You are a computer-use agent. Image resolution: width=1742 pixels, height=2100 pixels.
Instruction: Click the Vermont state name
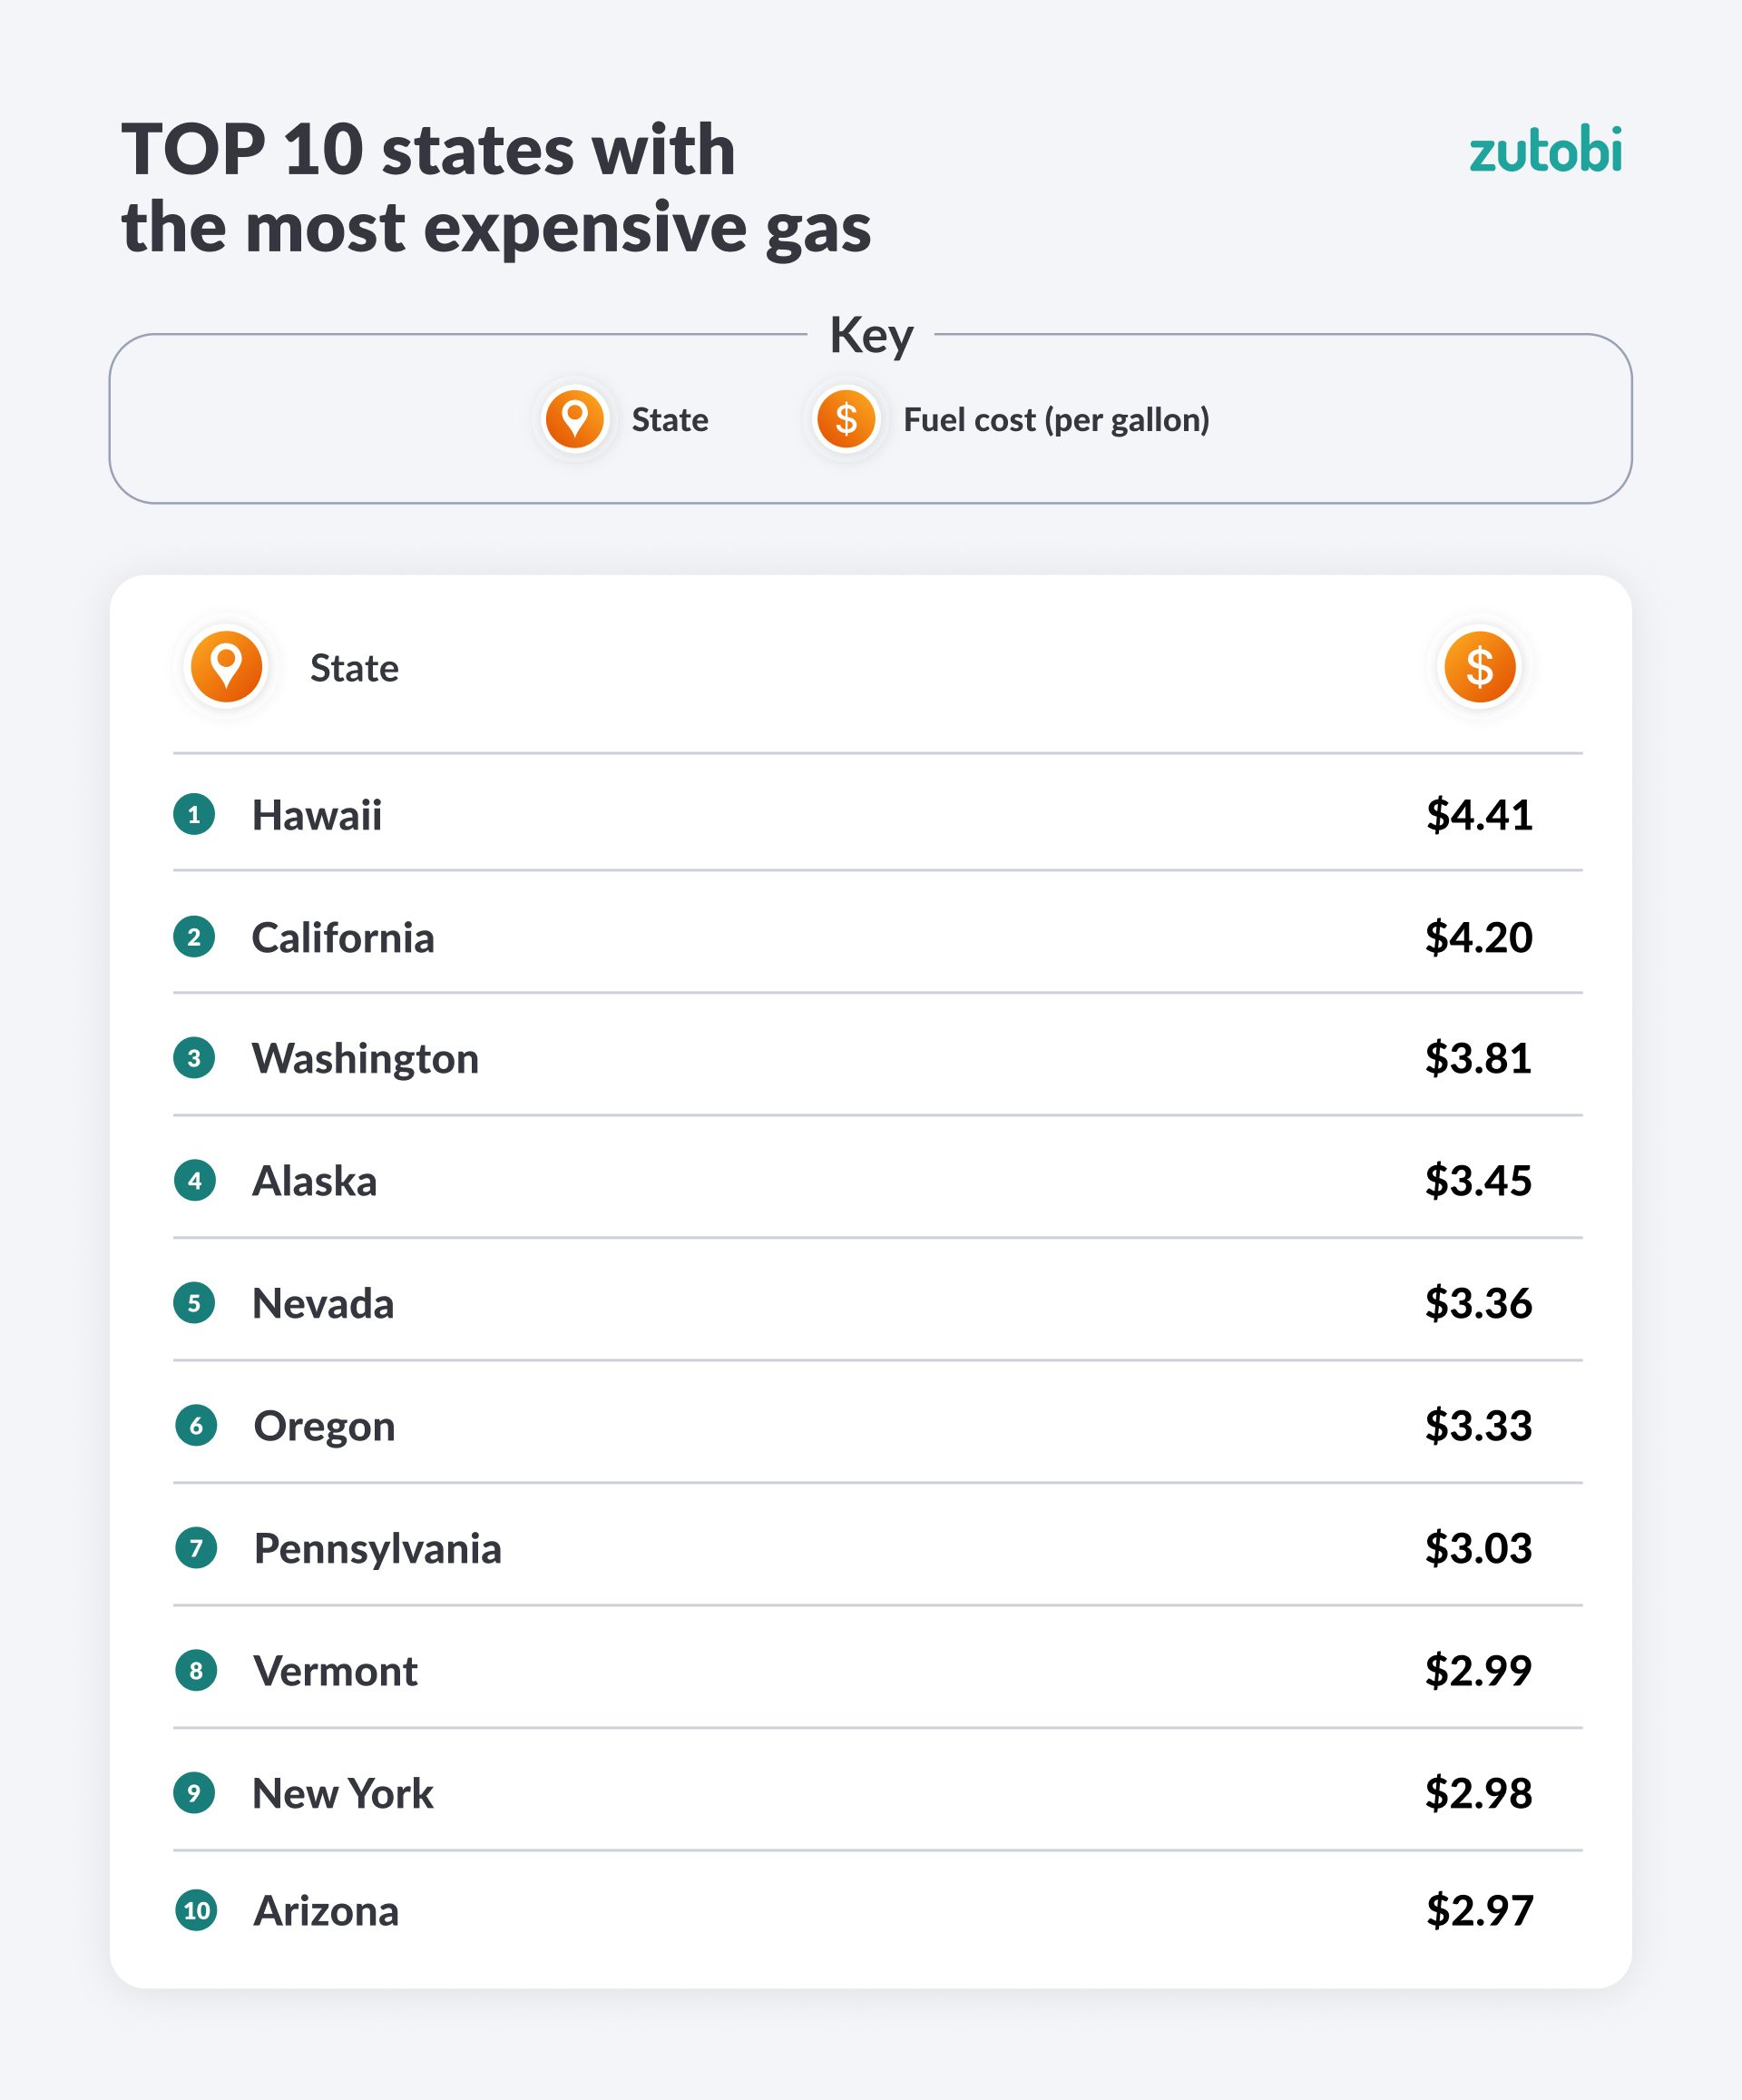(335, 1671)
